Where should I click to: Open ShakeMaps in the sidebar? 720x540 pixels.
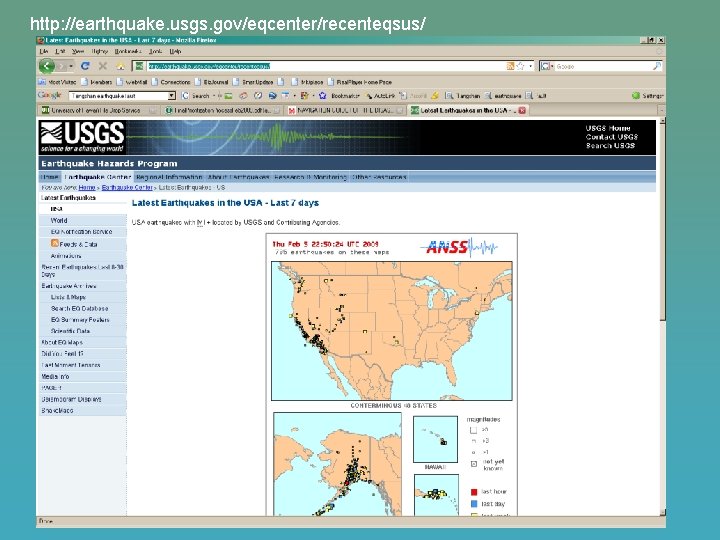click(x=83, y=411)
